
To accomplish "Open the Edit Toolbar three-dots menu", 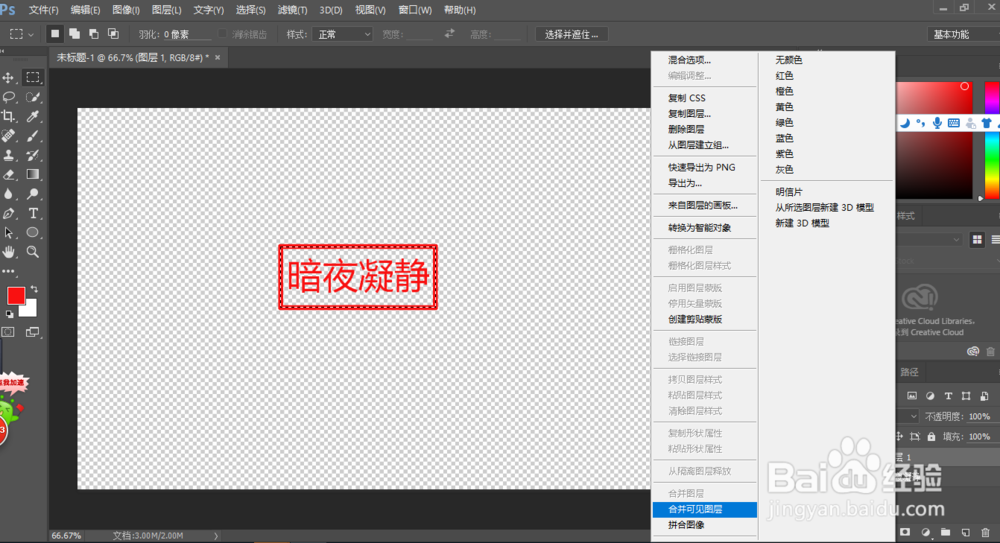I will (8, 271).
